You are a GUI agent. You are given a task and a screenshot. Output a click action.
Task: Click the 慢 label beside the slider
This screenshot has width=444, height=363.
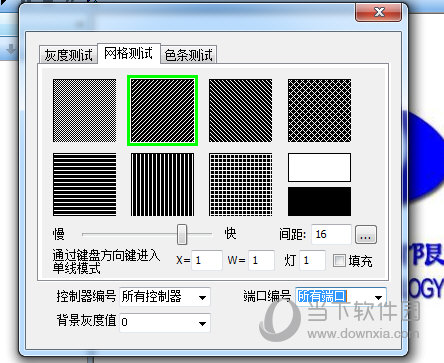tap(59, 234)
